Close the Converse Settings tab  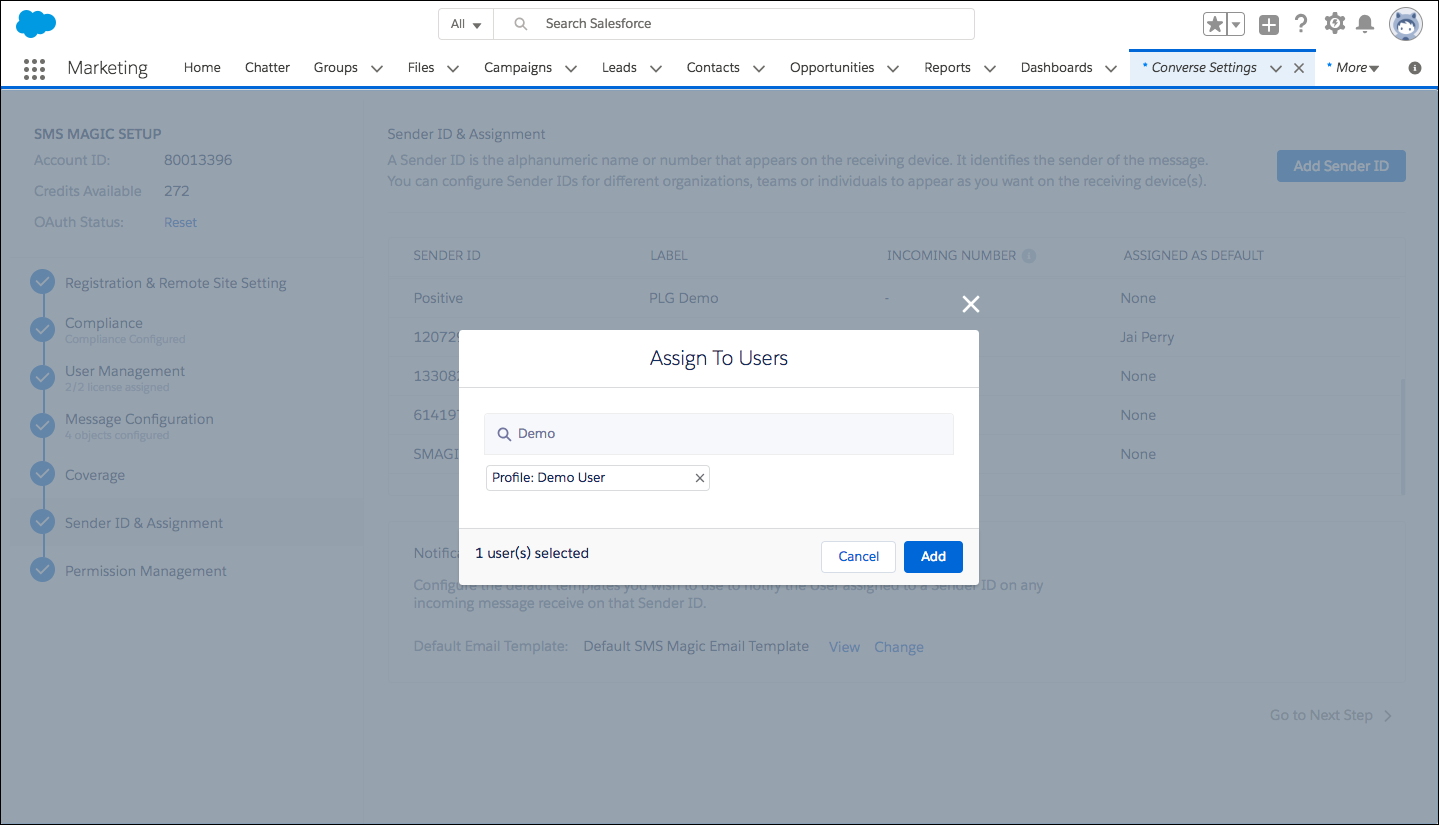[1299, 68]
